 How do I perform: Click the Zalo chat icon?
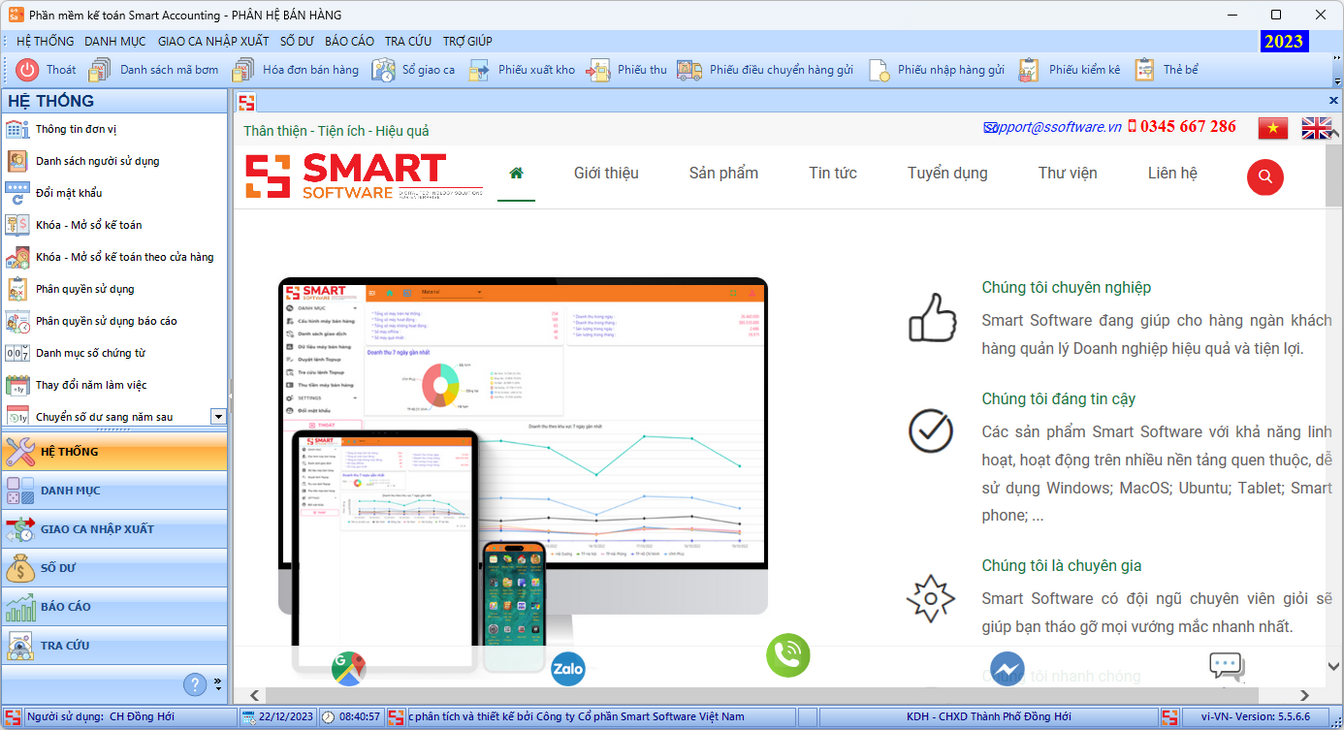(x=568, y=668)
